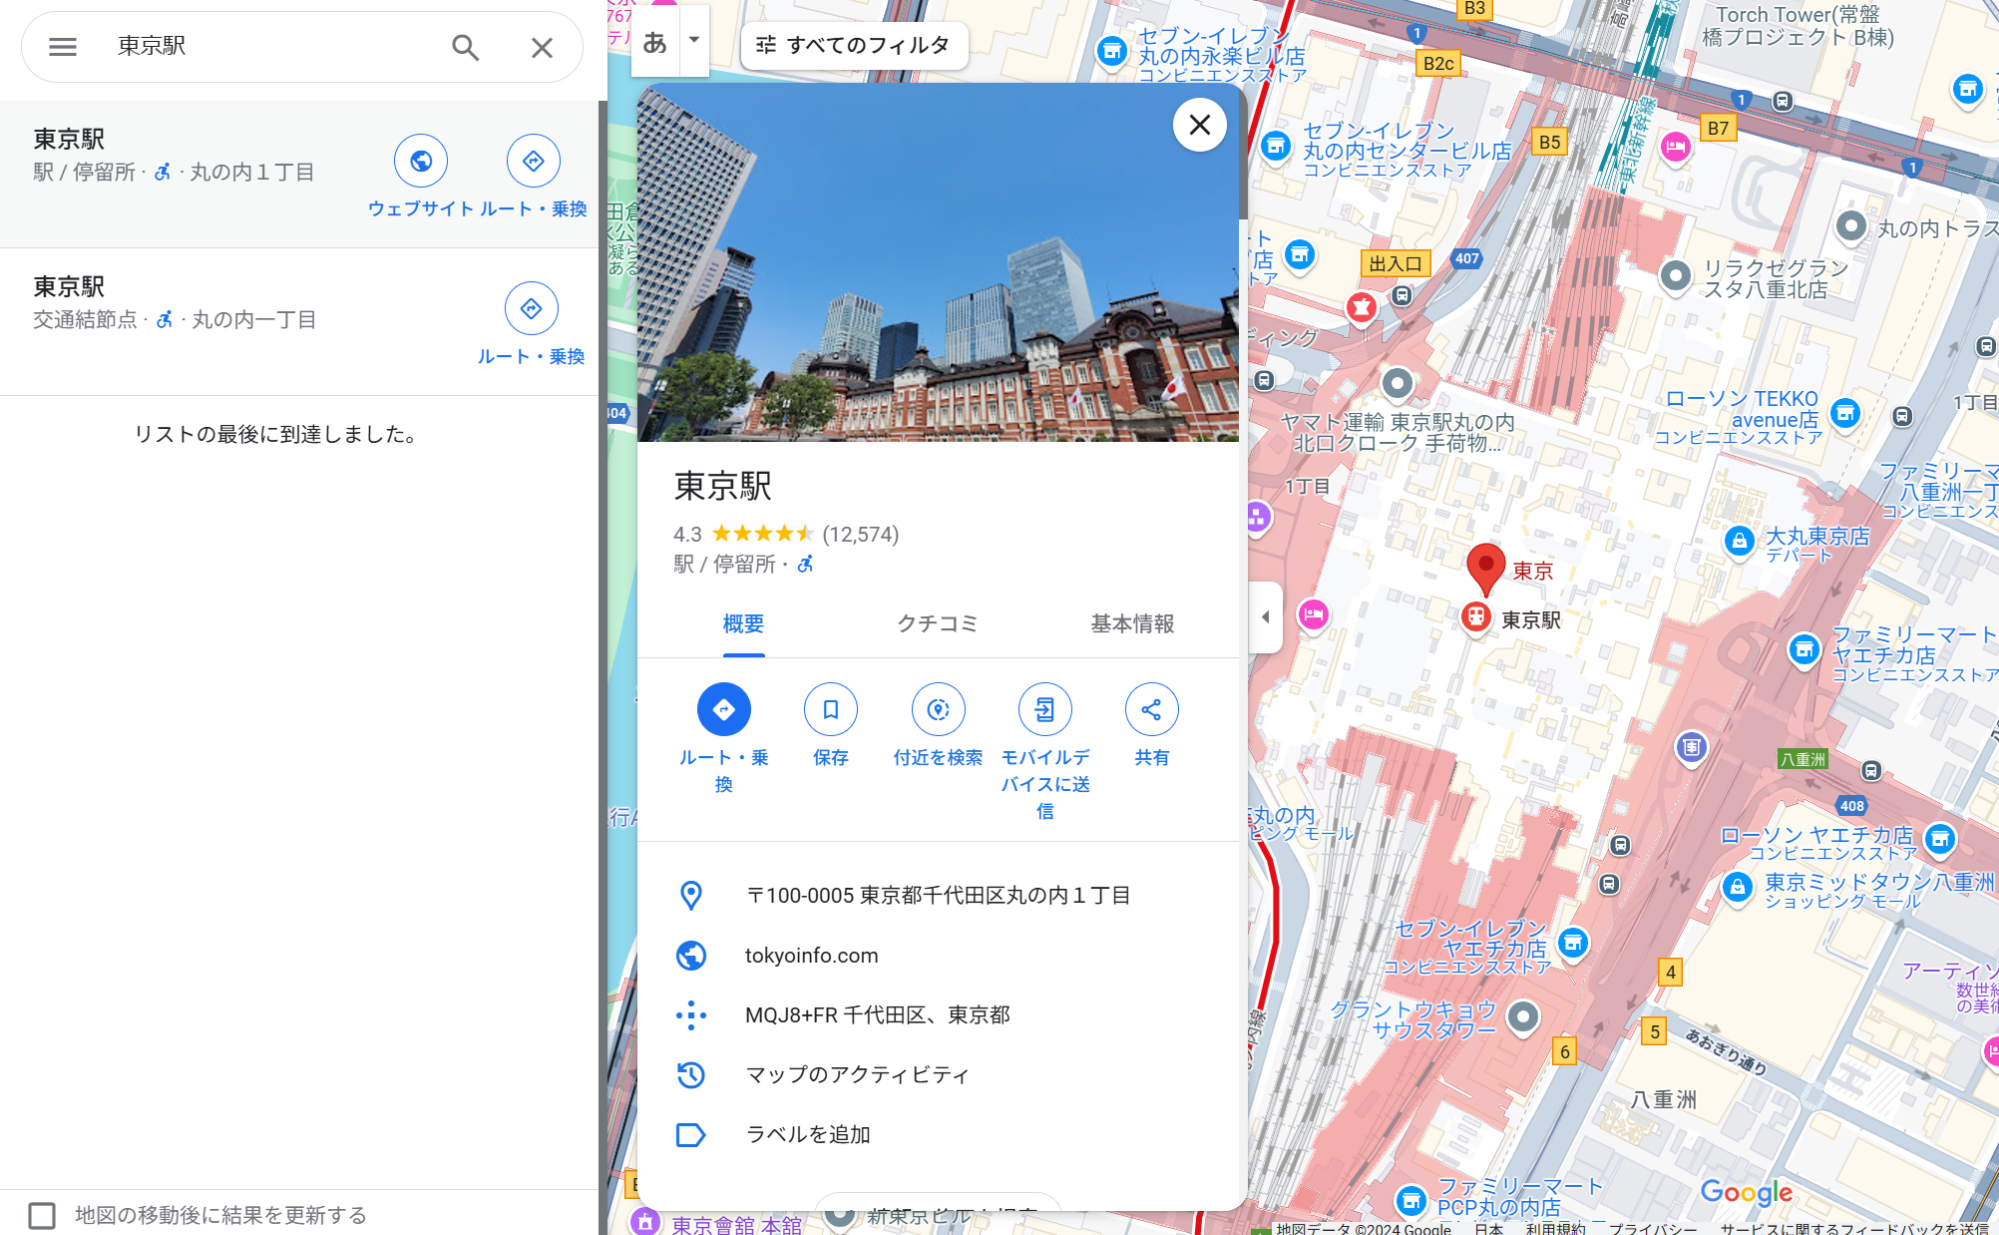1999x1235 pixels.
Task: Click セブン-イレブン ヤエチカ店 marker
Action: pyautogui.click(x=1573, y=942)
